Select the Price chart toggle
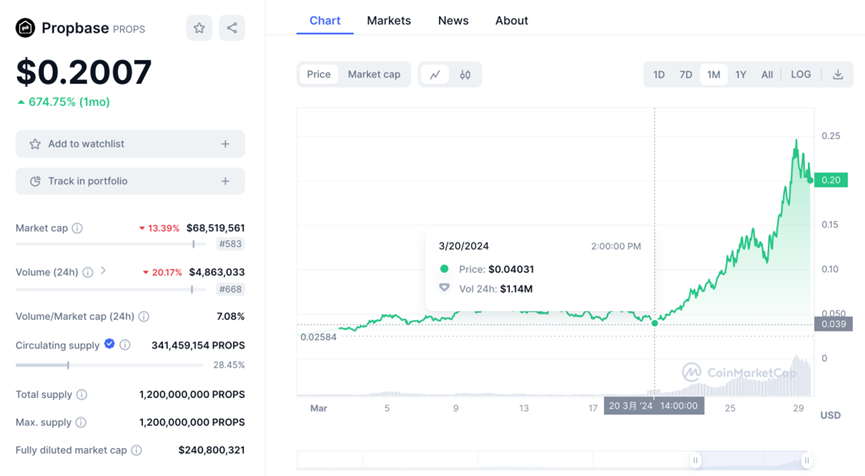This screenshot has width=865, height=476. coord(319,74)
